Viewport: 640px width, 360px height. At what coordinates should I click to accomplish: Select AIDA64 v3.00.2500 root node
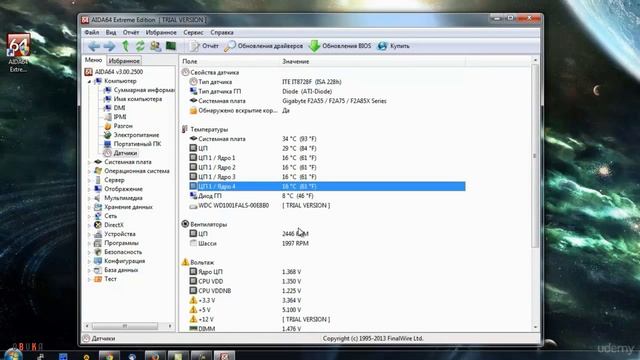pyautogui.click(x=114, y=72)
